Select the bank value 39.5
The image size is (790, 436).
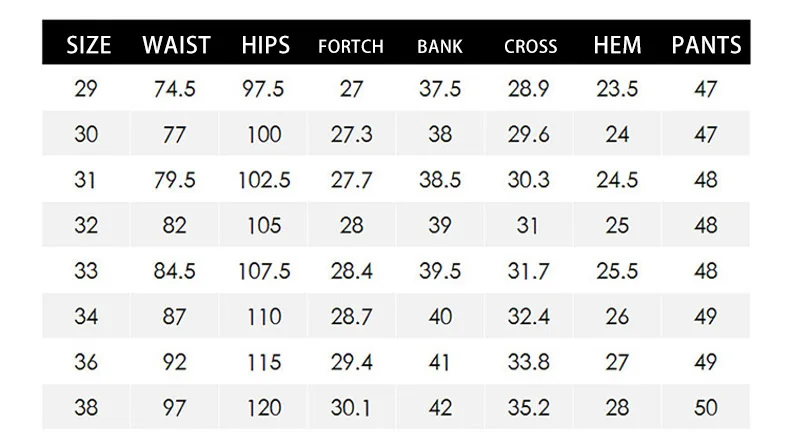(x=439, y=272)
